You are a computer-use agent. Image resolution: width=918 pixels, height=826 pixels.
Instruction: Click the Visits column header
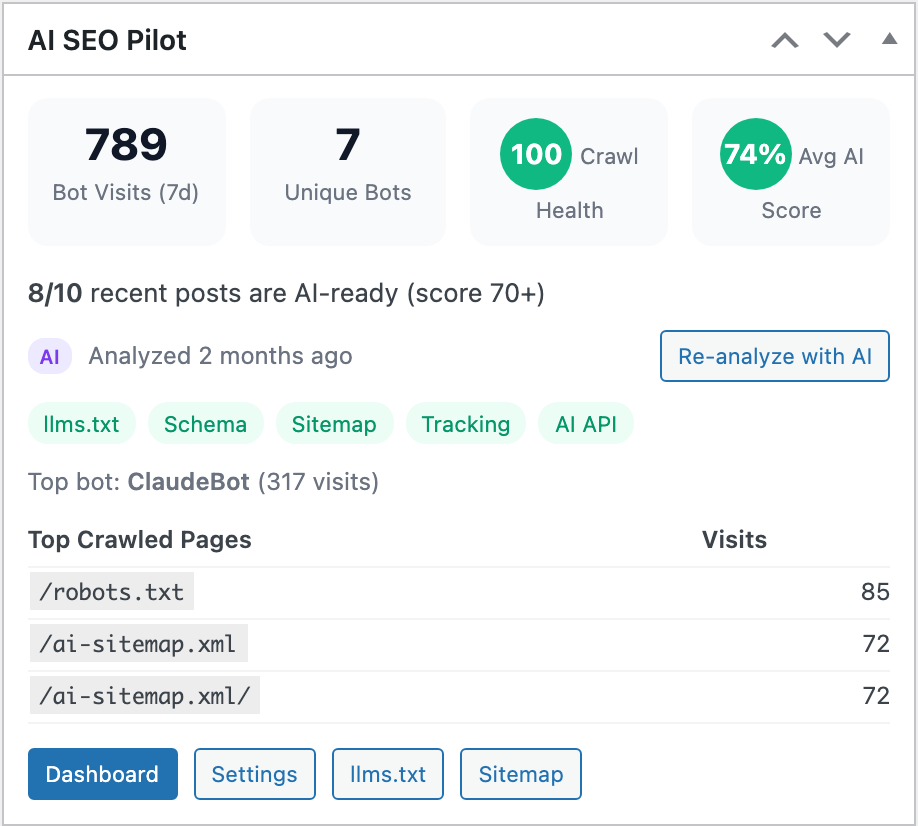pyautogui.click(x=734, y=540)
